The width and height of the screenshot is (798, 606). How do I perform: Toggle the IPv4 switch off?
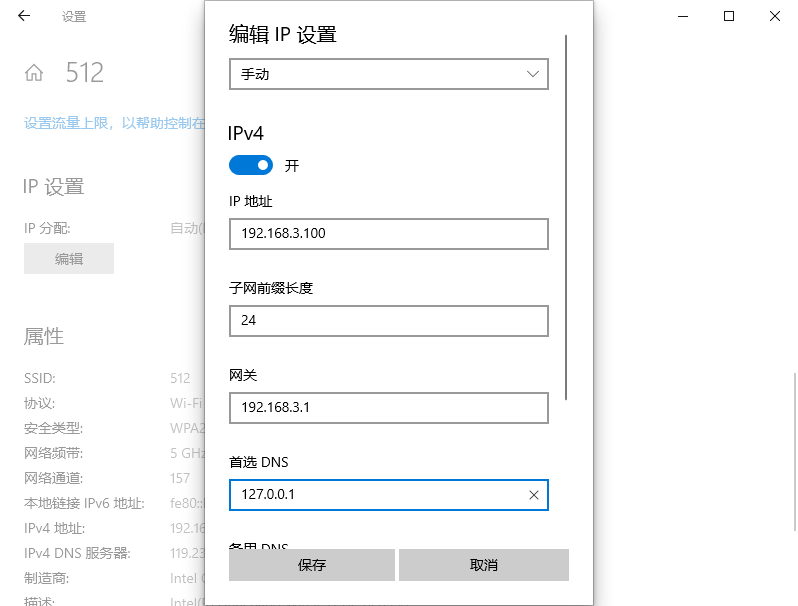(251, 165)
